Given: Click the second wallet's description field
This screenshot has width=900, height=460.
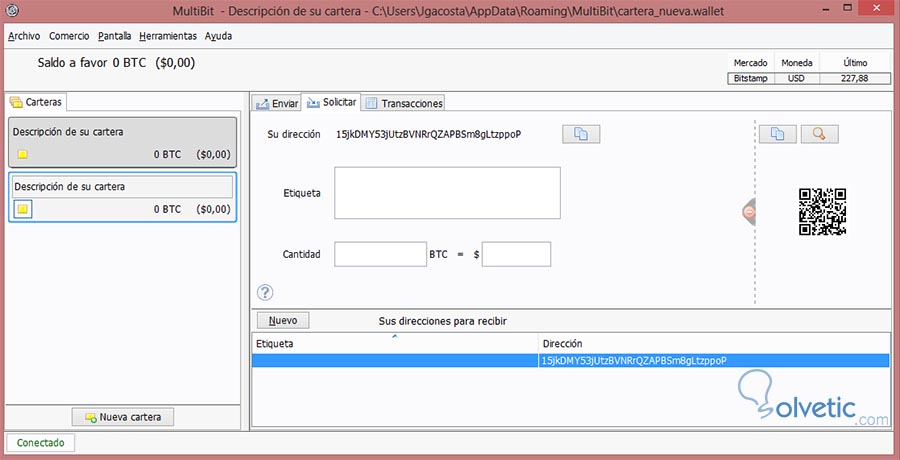Looking at the screenshot, I should (123, 187).
